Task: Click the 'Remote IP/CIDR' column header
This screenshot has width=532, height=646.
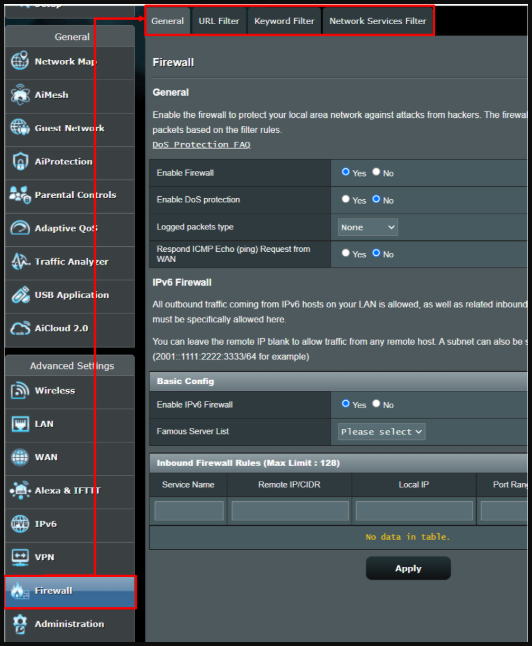Action: pos(289,485)
